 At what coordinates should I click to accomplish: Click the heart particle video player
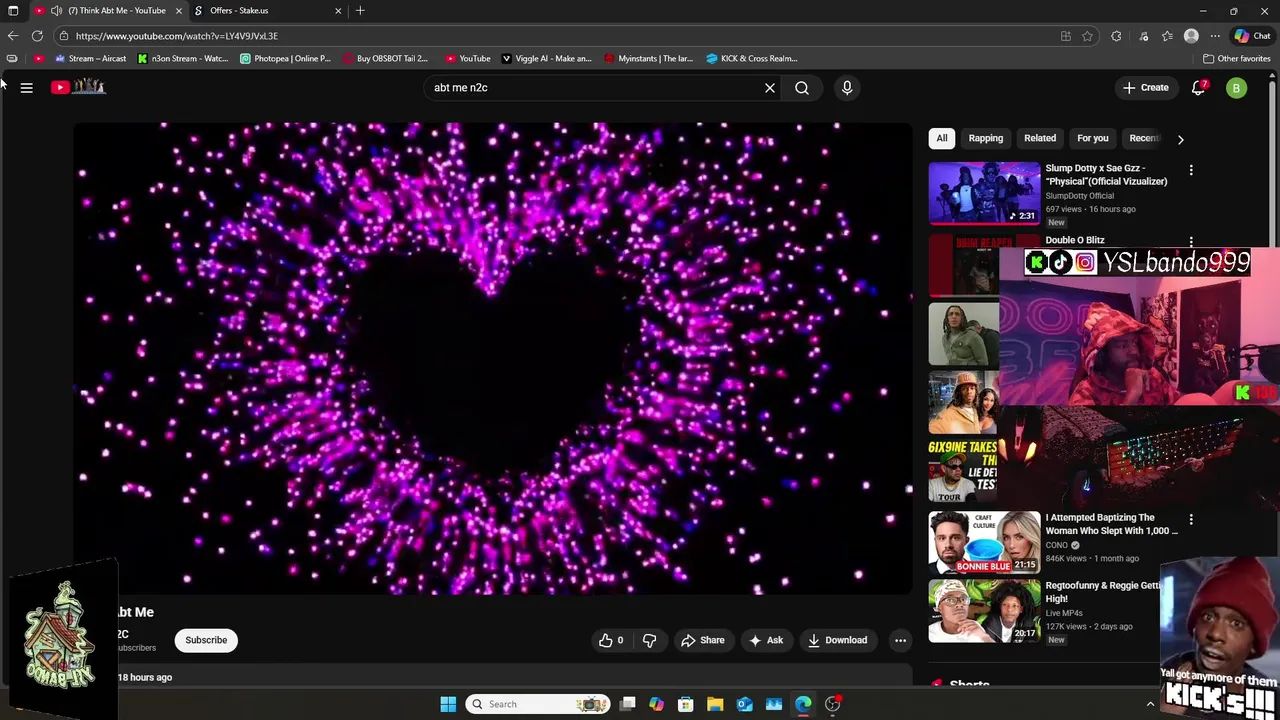(x=493, y=359)
